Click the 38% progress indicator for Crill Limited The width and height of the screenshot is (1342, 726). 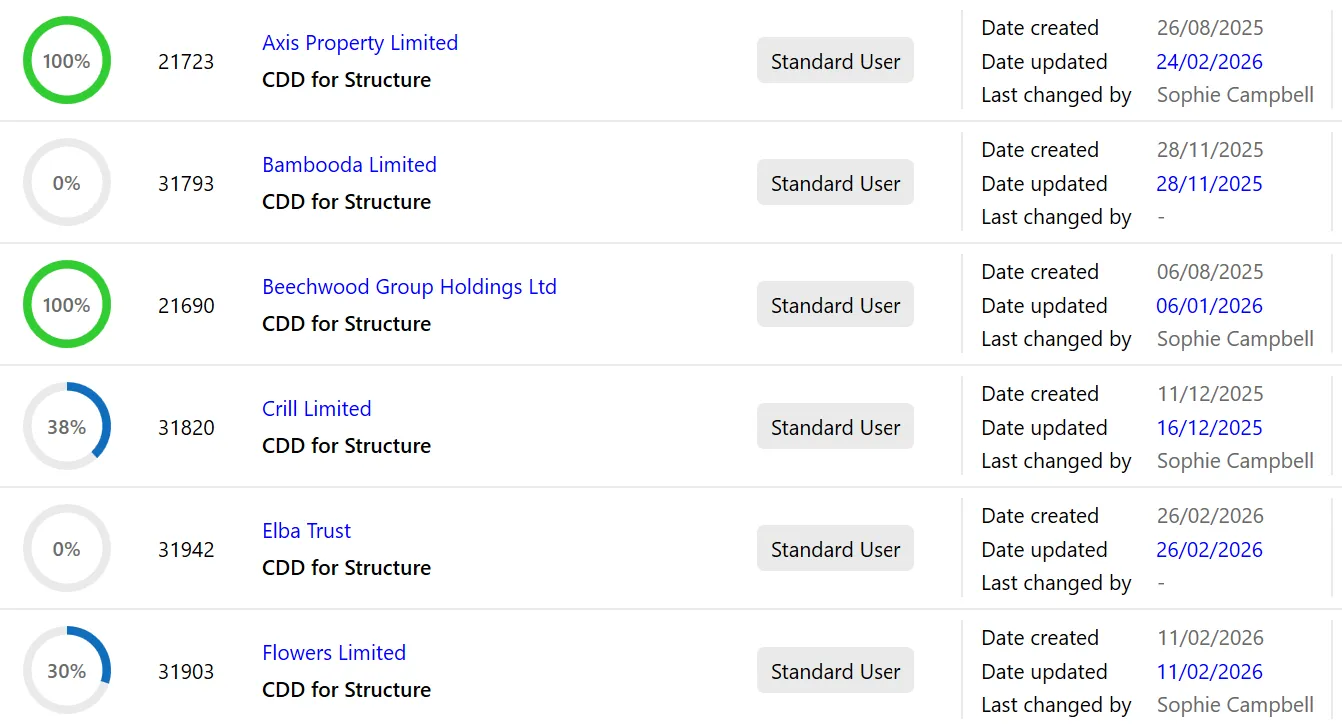tap(66, 426)
